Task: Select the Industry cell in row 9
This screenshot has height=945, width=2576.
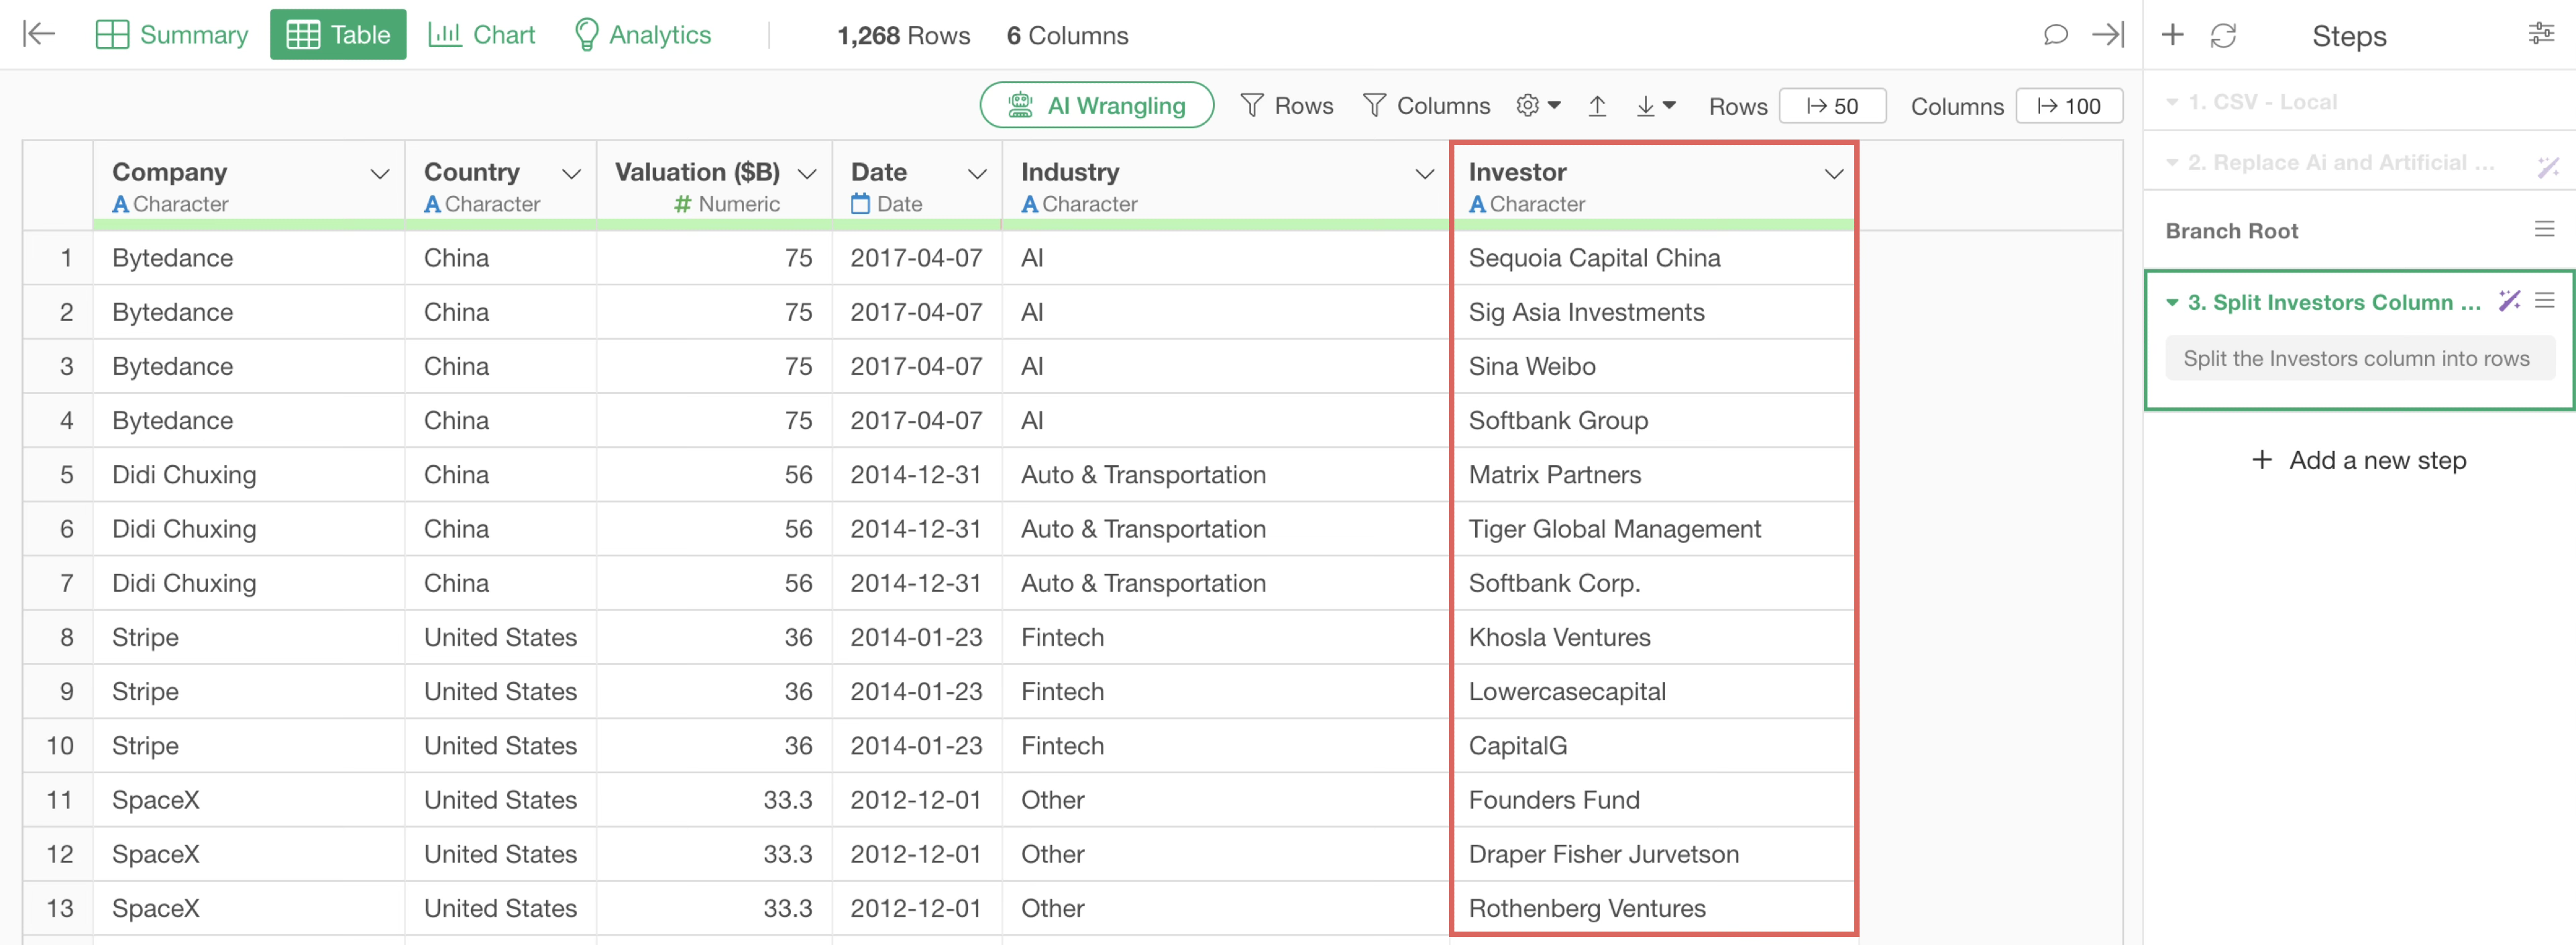Action: point(1226,691)
